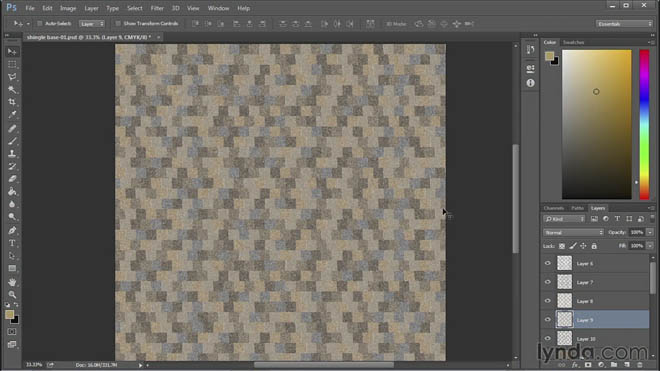Toggle lock transparent pixels
Image resolution: width=660 pixels, height=371 pixels.
(x=562, y=246)
